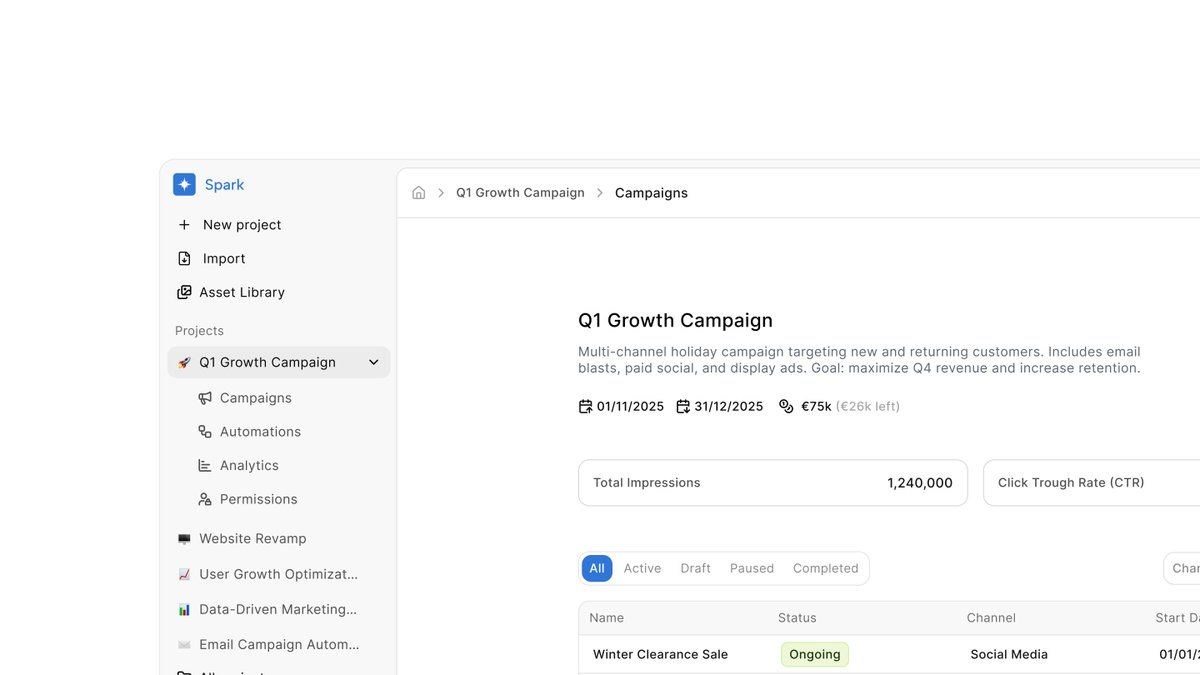The height and width of the screenshot is (675, 1200).
Task: Click the Data-Driven Marketing bar chart icon
Action: point(184,609)
